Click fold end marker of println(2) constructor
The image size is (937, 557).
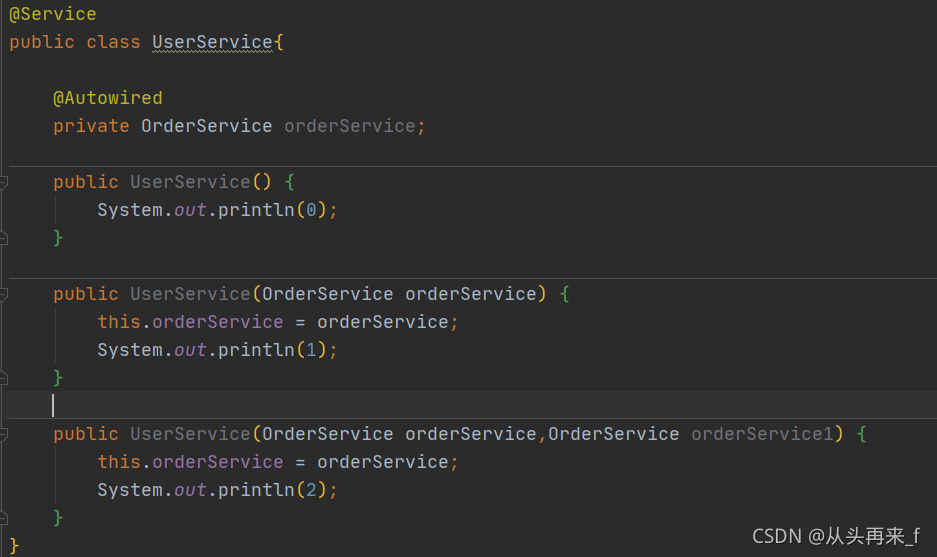(4, 518)
